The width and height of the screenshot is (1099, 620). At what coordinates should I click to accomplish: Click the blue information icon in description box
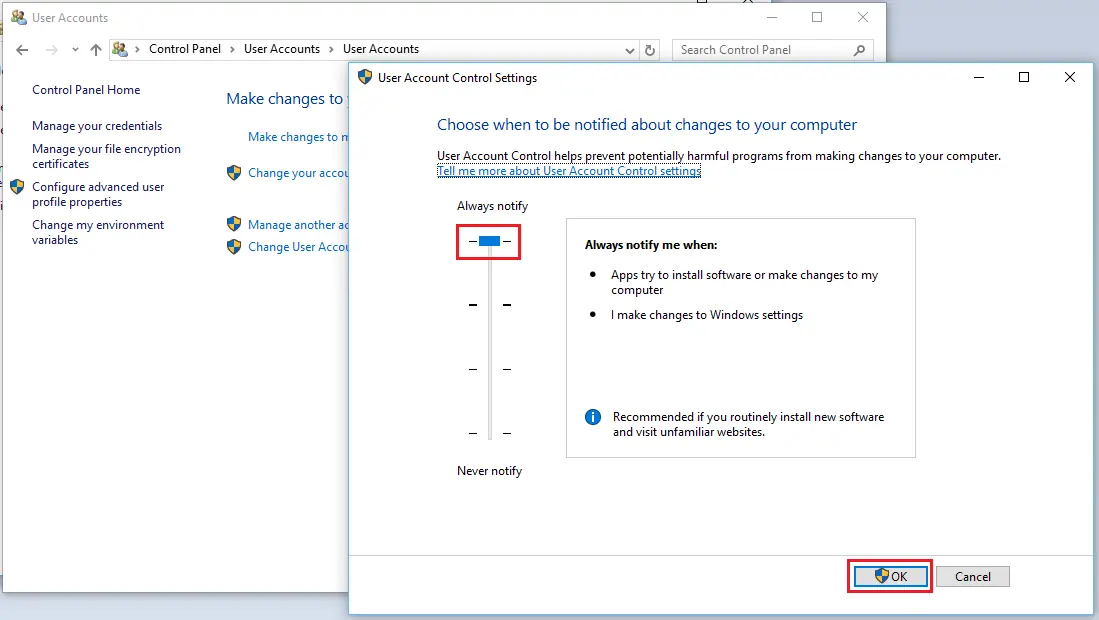coord(593,417)
